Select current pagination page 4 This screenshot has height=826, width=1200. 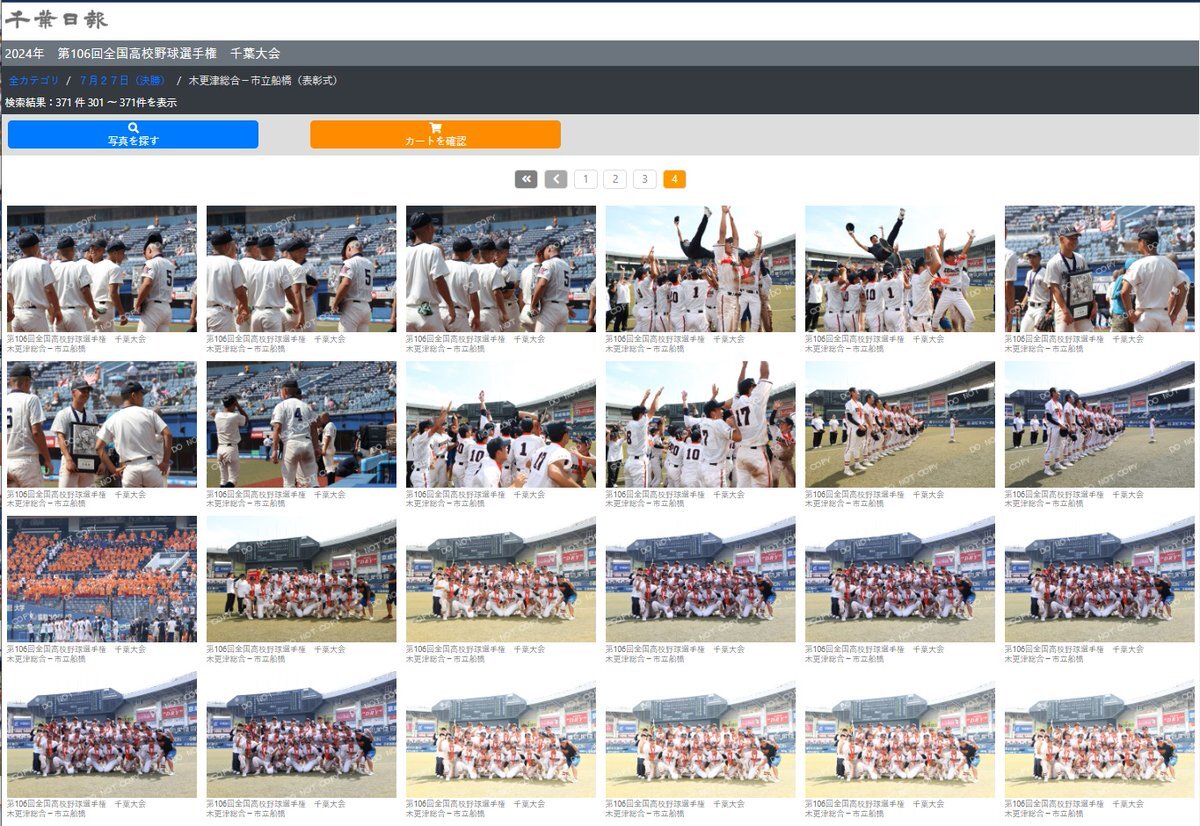pyautogui.click(x=675, y=179)
